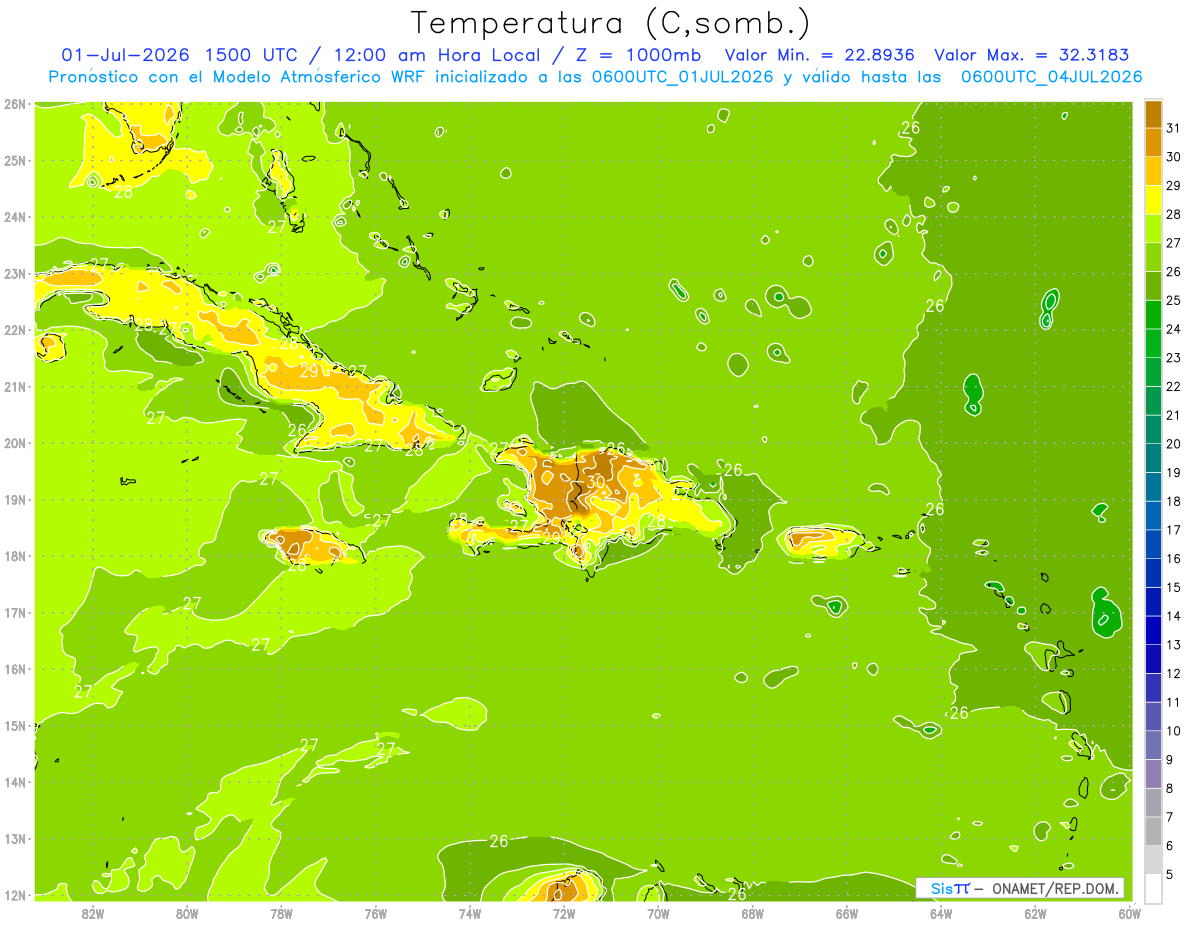Click the legend swatch between 26 and 27

1153,257
